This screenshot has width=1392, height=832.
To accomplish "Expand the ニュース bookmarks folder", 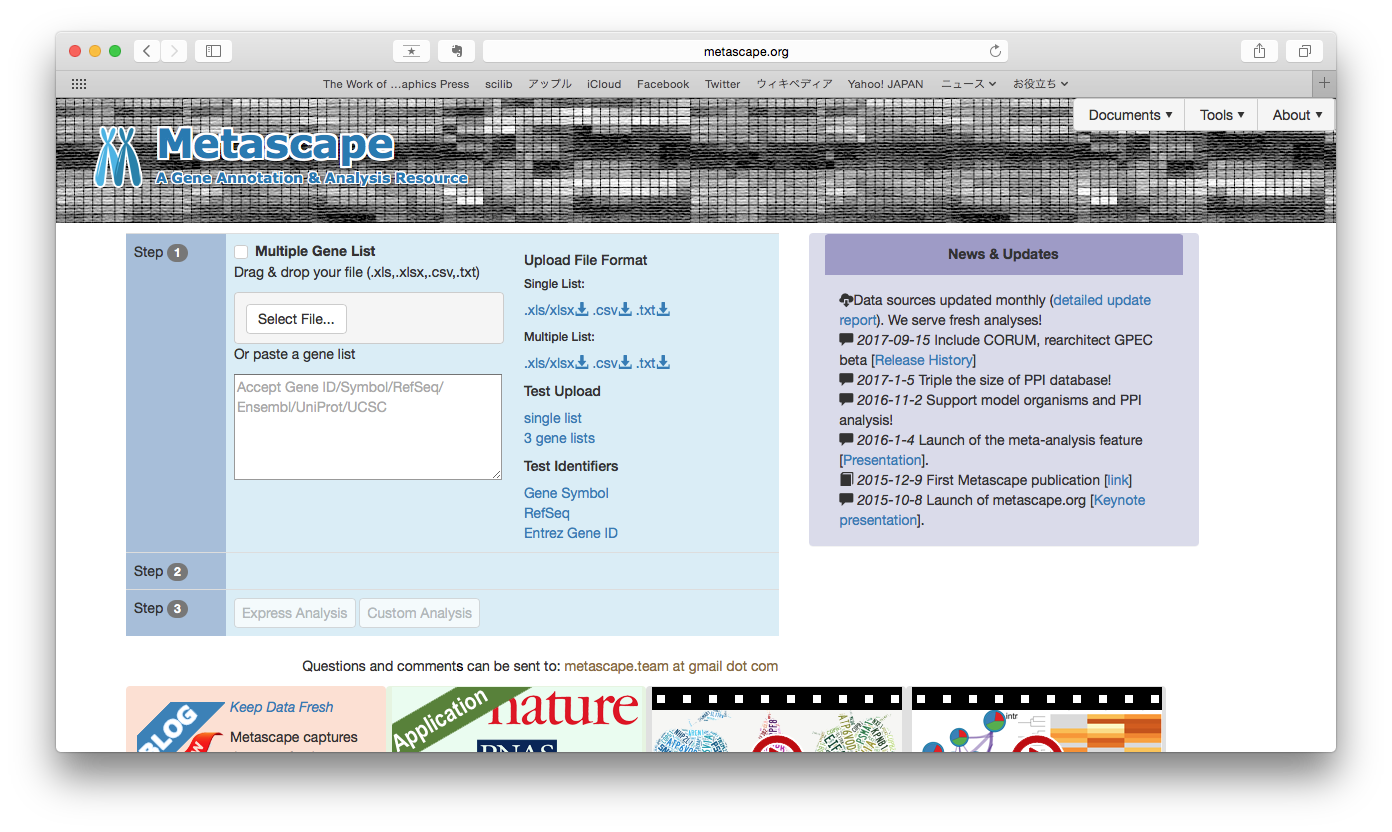I will (x=968, y=84).
